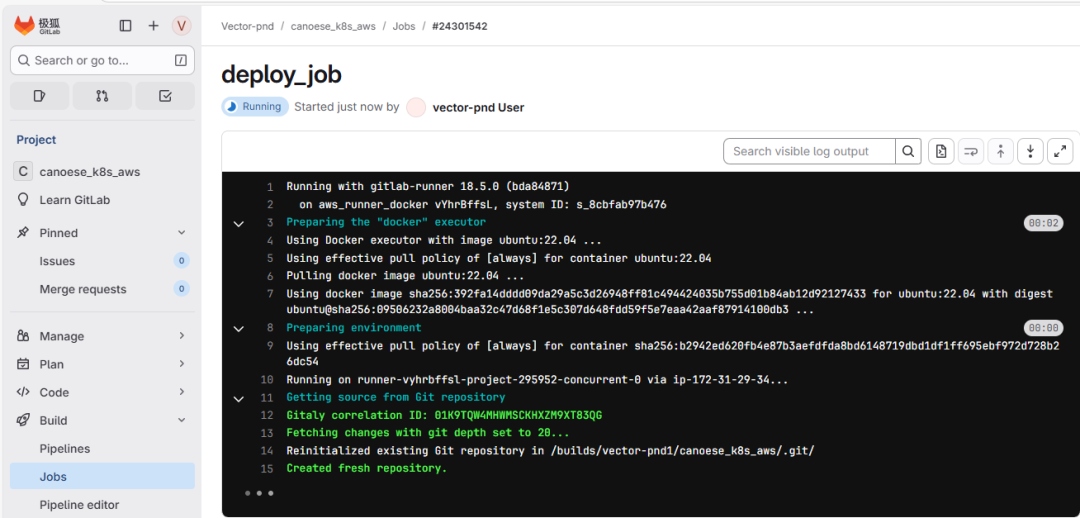Click the canoese_k8s_aws C project avatar
Viewport: 1080px width, 518px height.
click(x=23, y=172)
